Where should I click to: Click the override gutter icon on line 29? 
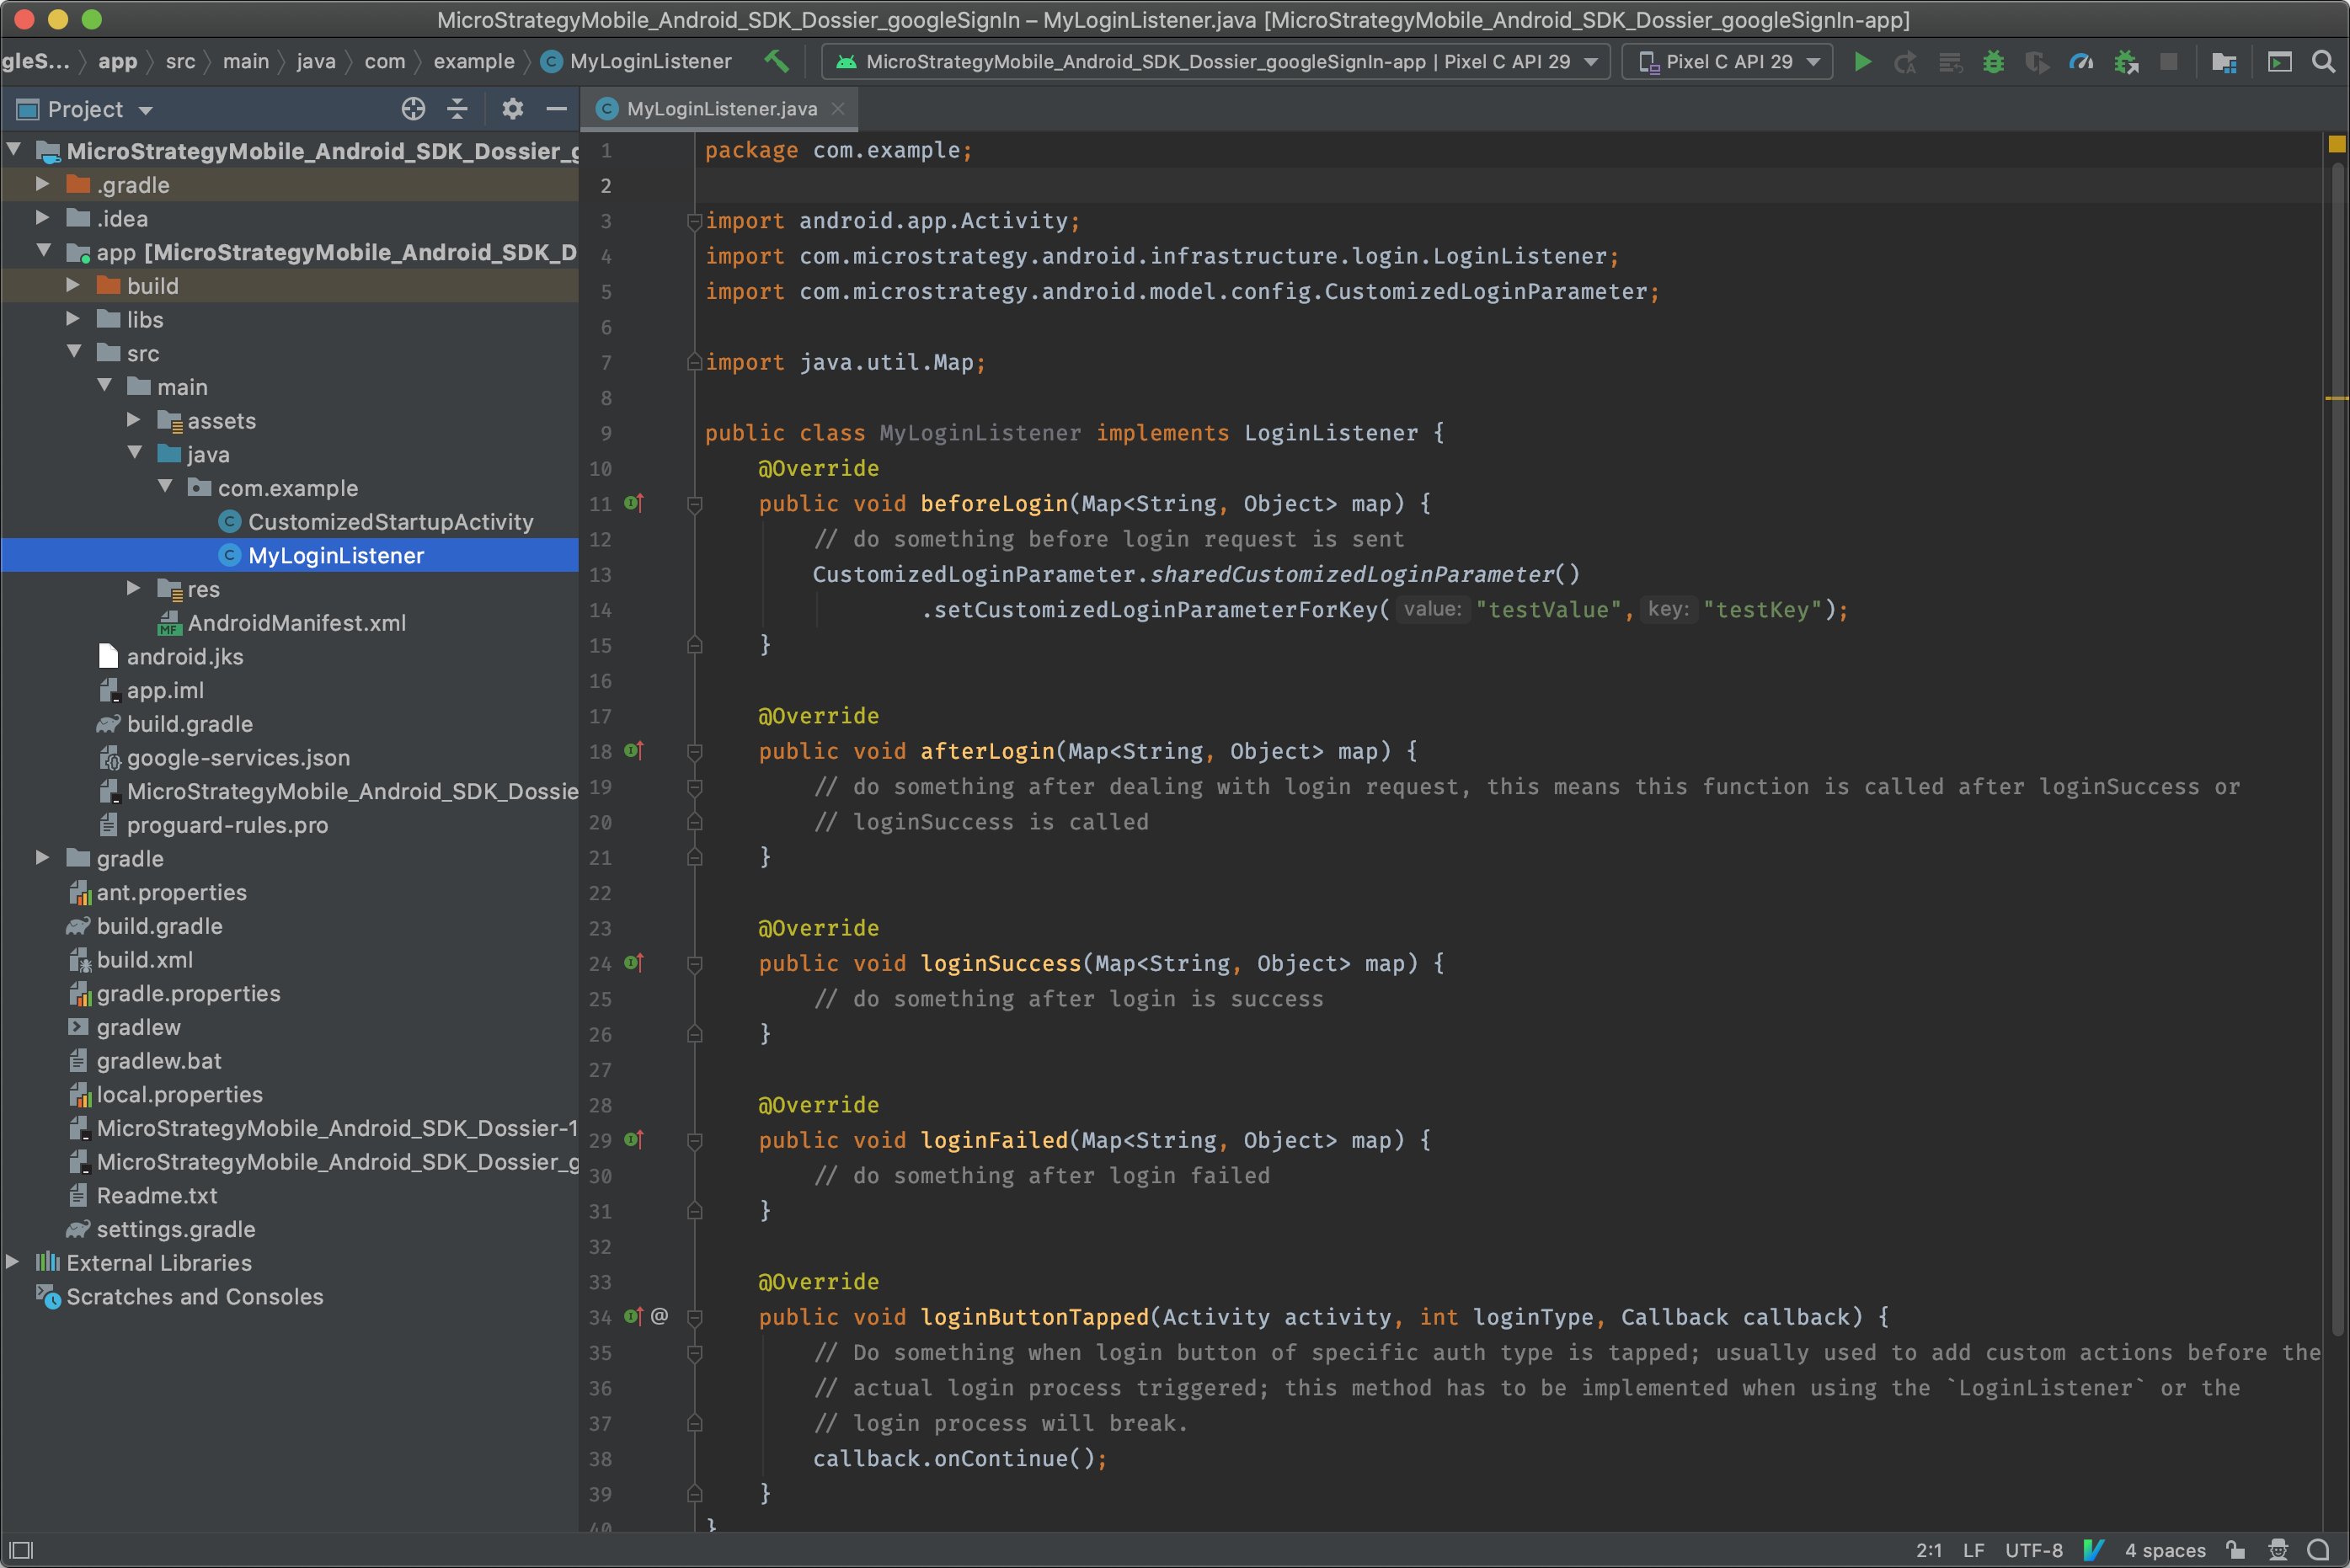[x=634, y=1140]
